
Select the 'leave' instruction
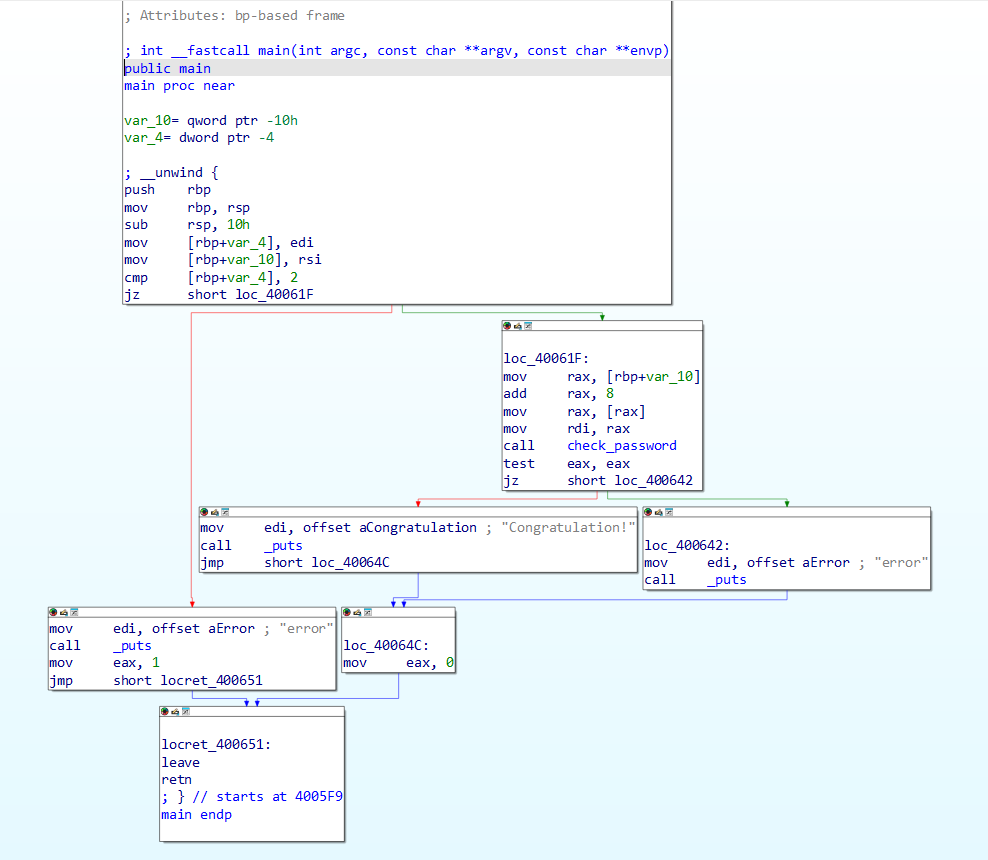tap(181, 762)
